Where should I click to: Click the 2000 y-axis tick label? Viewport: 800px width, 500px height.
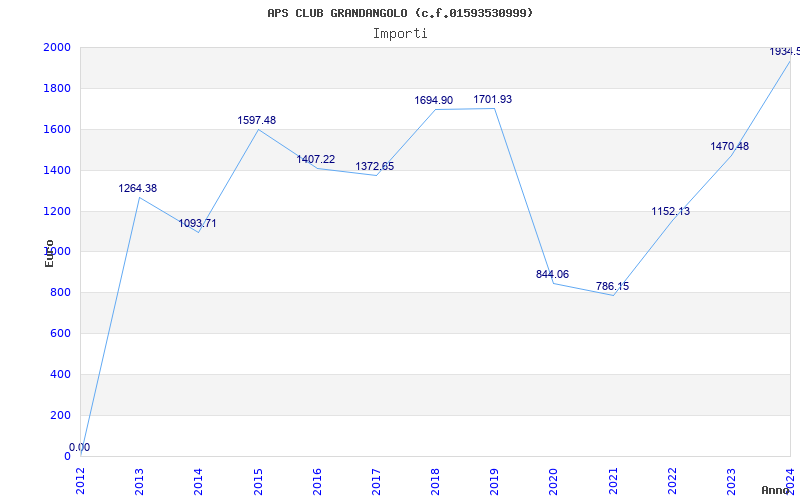click(x=57, y=47)
